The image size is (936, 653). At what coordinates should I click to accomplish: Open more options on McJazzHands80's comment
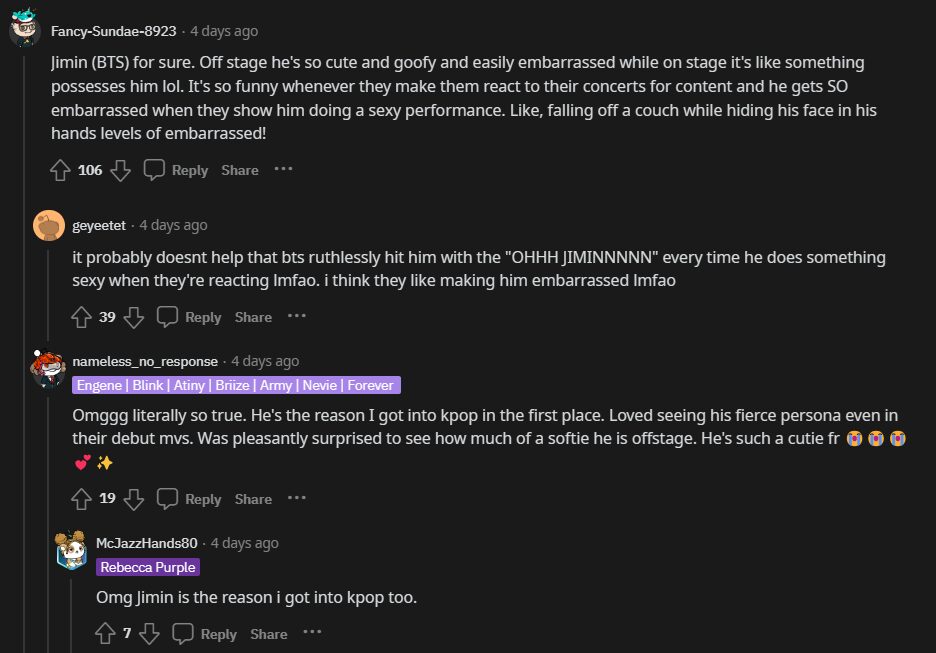[x=312, y=633]
